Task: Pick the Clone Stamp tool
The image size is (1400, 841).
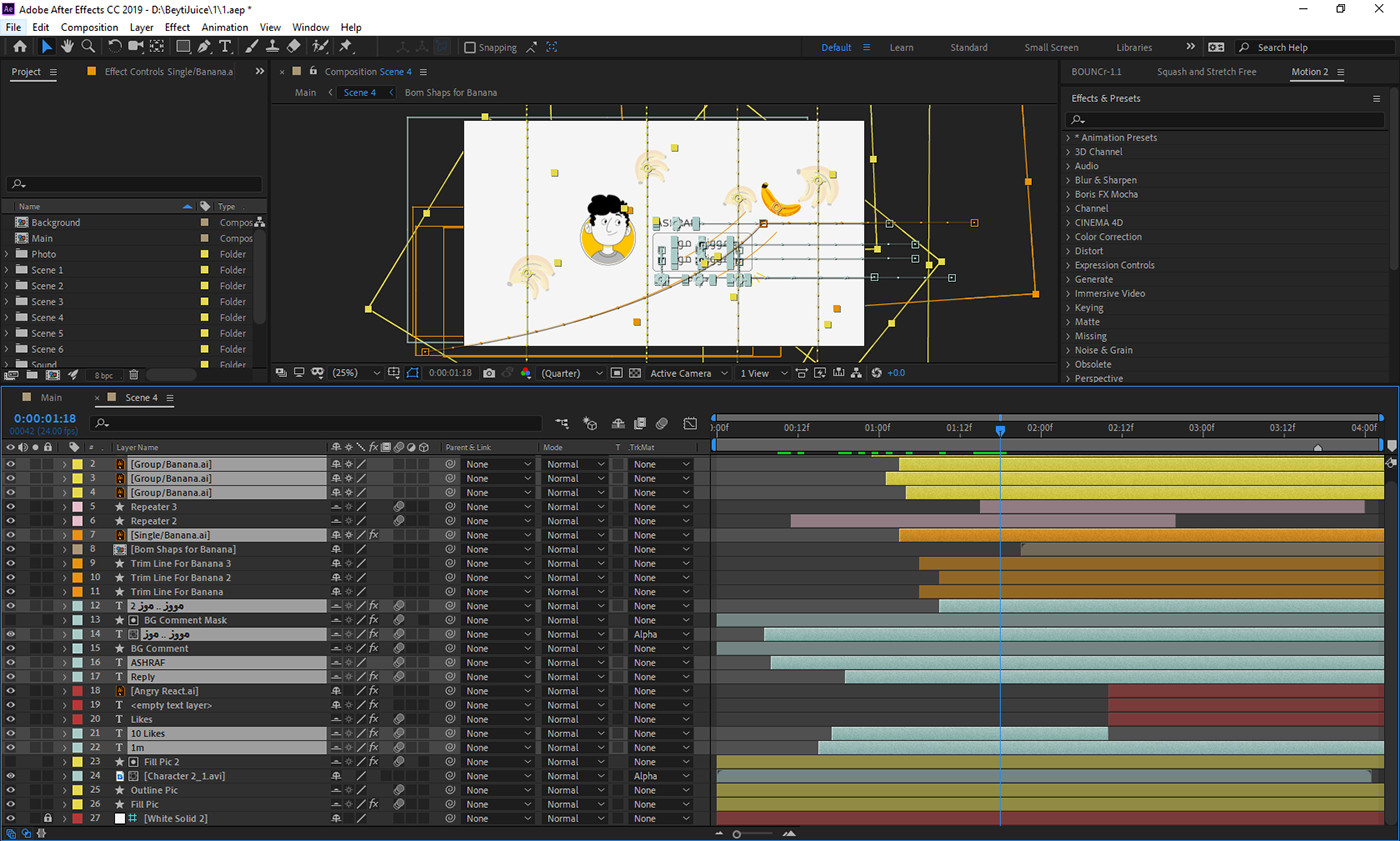Action: tap(271, 47)
